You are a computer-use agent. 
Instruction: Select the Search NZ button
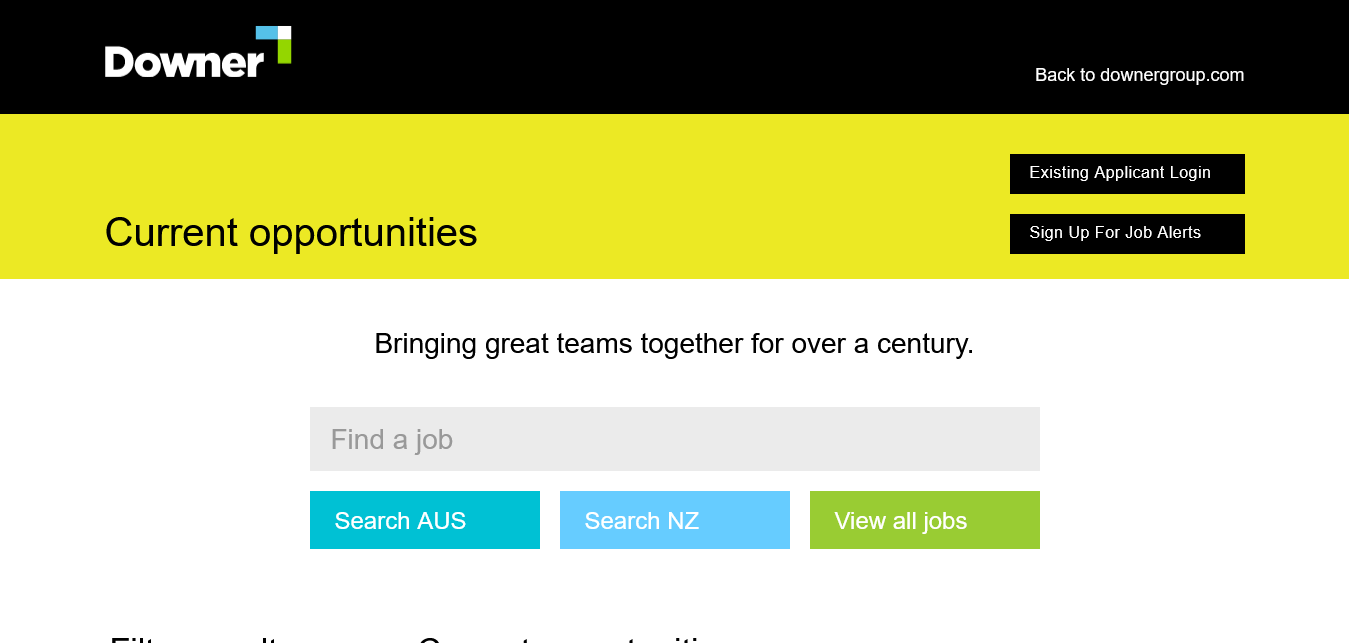click(674, 520)
